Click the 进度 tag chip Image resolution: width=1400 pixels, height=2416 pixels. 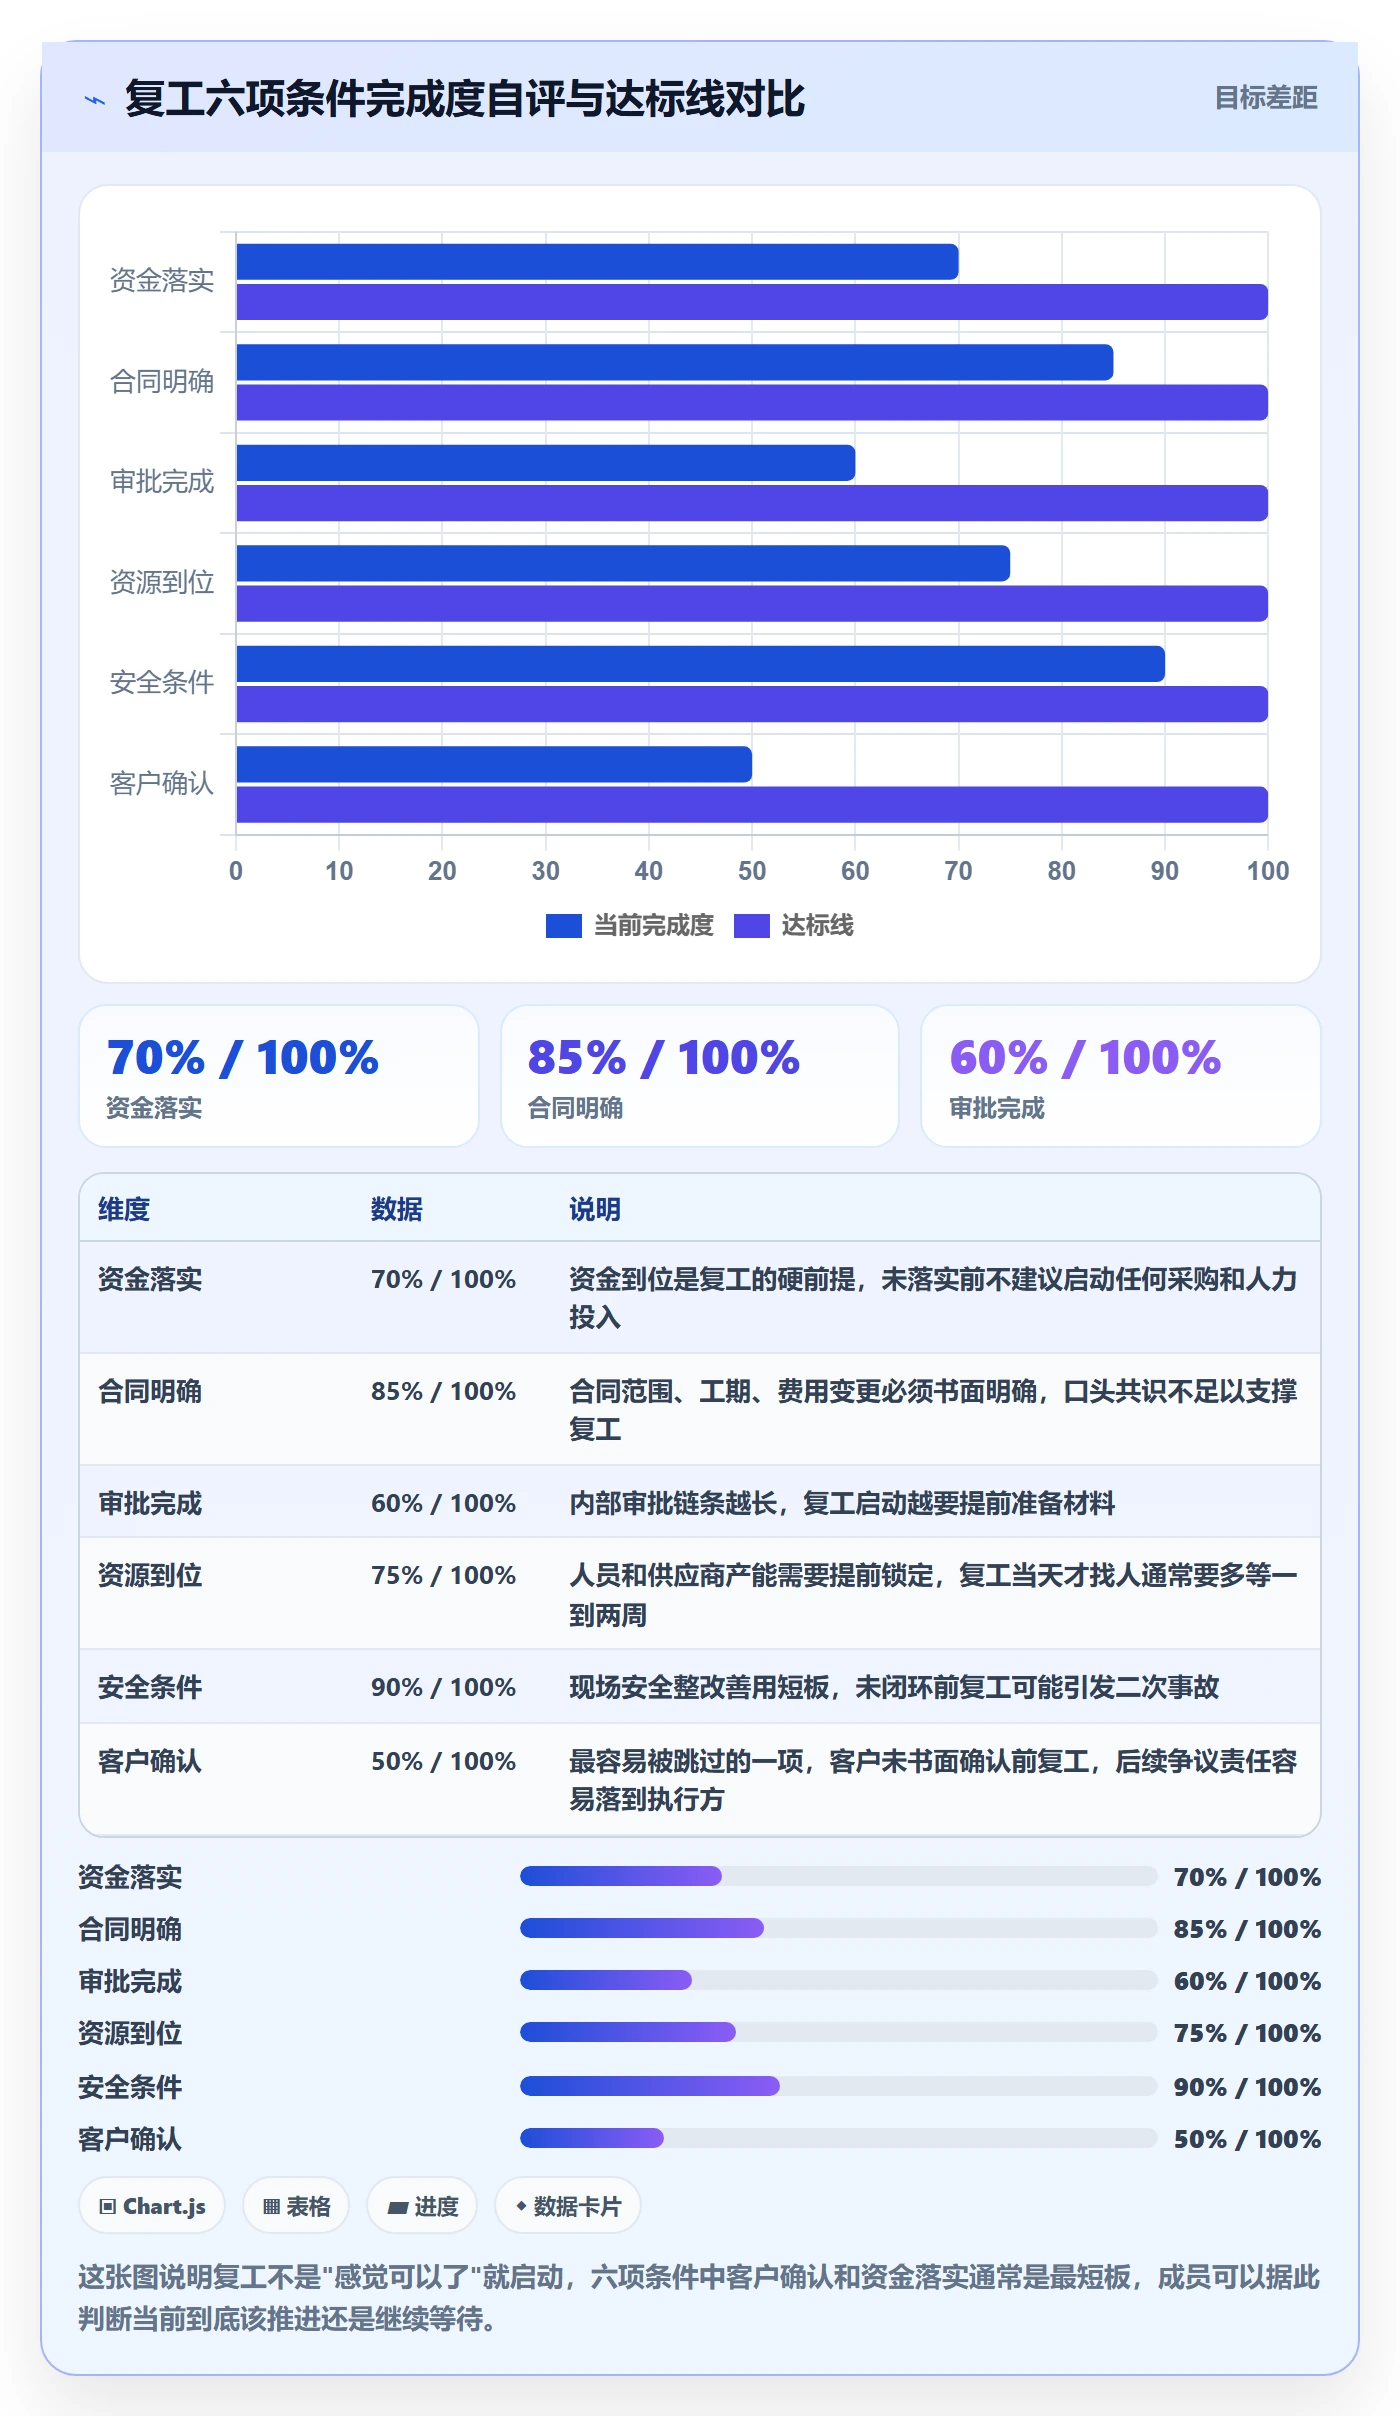422,2206
